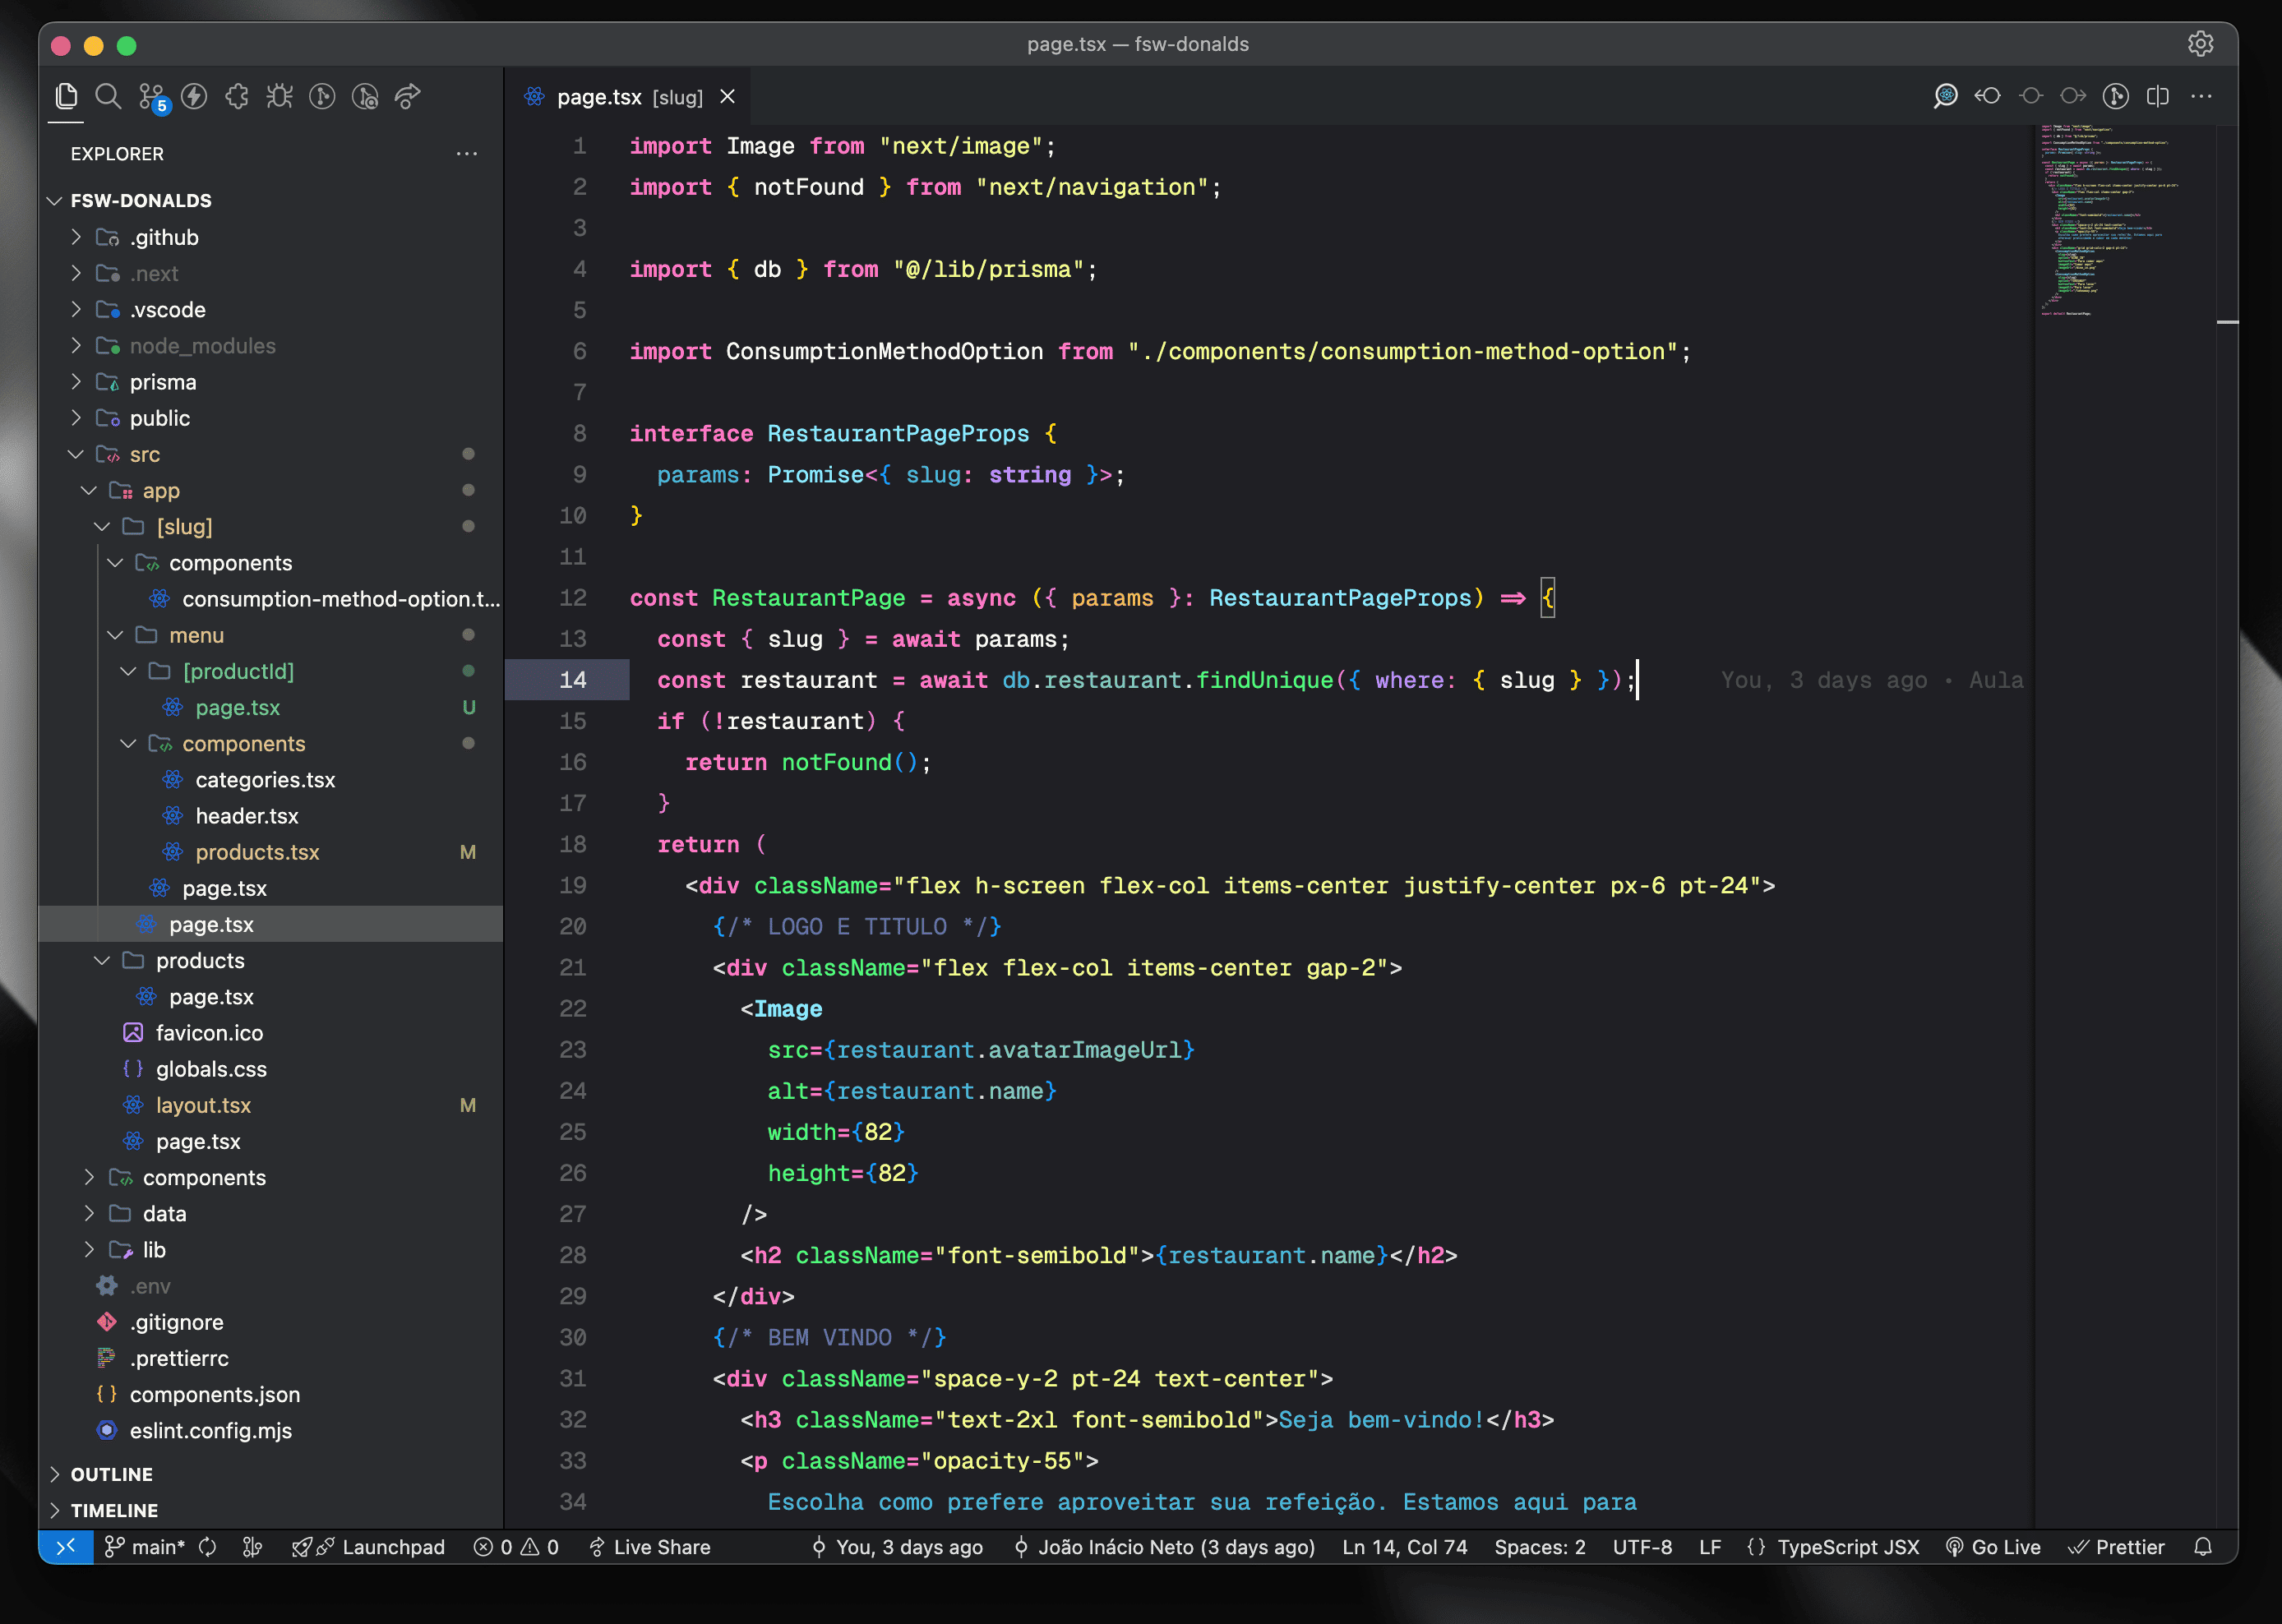Image resolution: width=2282 pixels, height=1624 pixels.
Task: Click line number 14 in gutter
Action: pyautogui.click(x=572, y=680)
